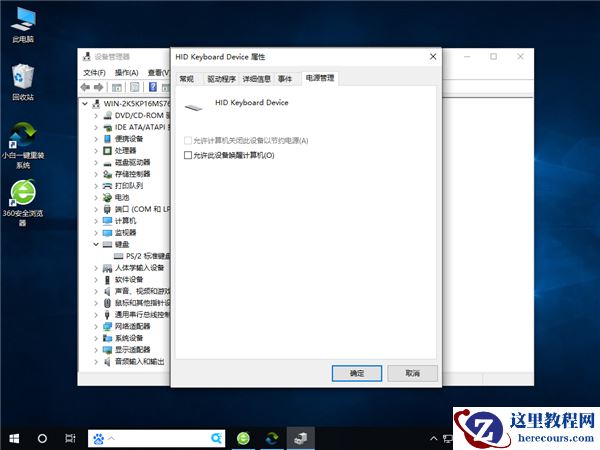Close the HID Keyboard Device properties dialog

click(433, 57)
